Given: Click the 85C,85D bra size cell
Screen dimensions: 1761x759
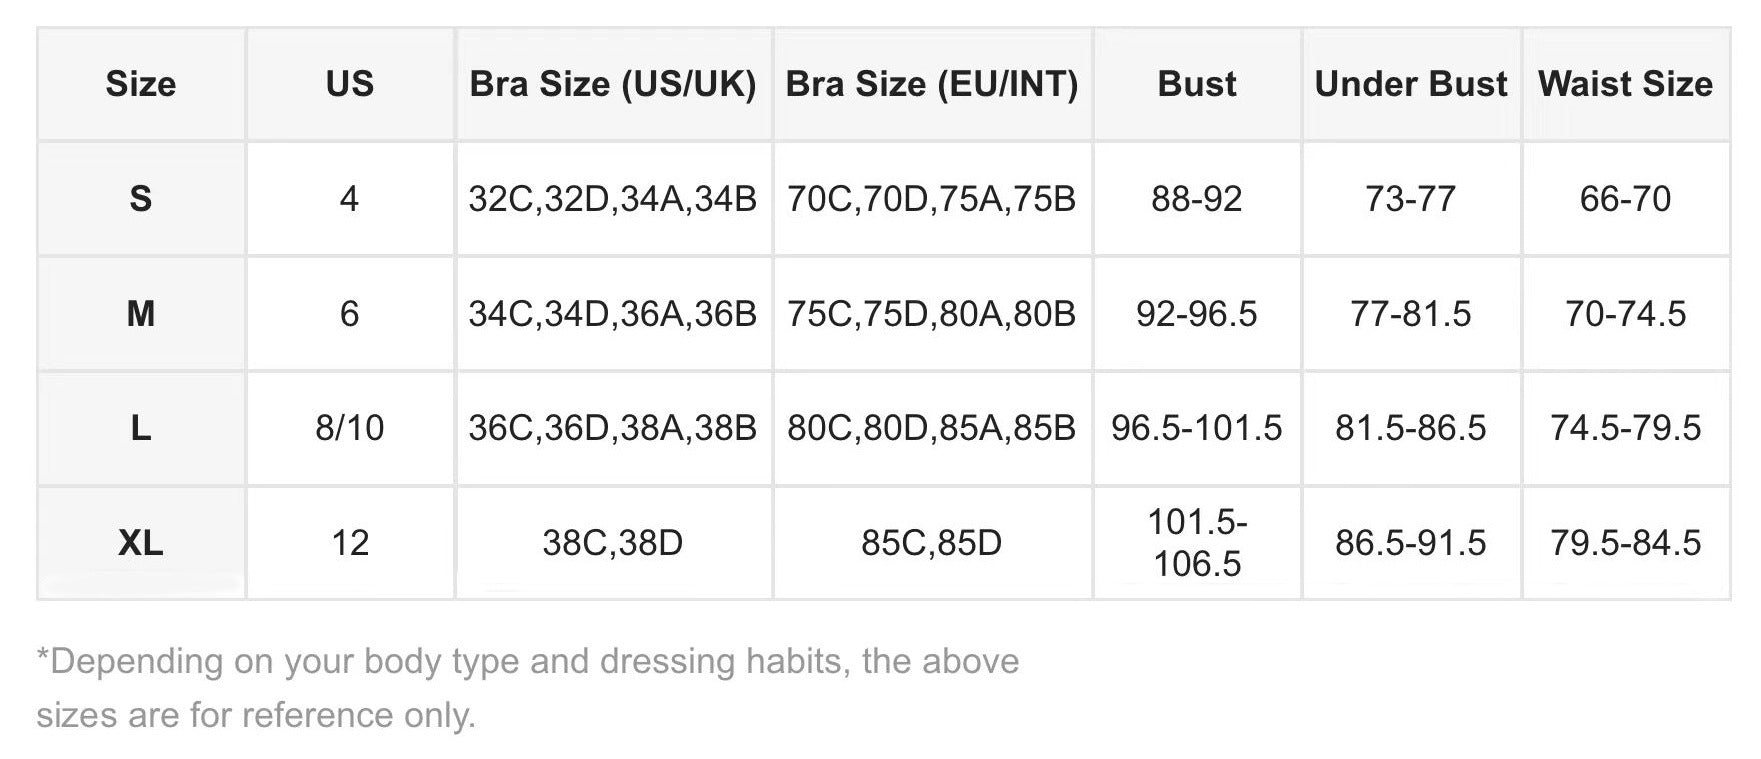Looking at the screenshot, I should coord(932,543).
